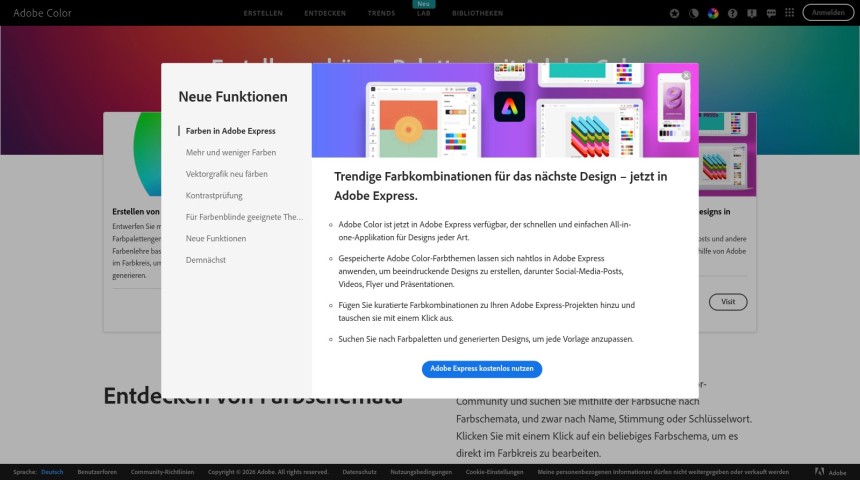Open the color wheel icon in header

click(x=713, y=13)
